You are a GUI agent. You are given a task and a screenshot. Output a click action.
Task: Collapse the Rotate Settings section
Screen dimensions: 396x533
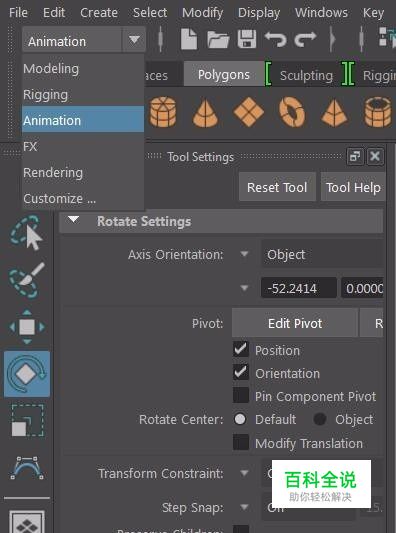(73, 220)
